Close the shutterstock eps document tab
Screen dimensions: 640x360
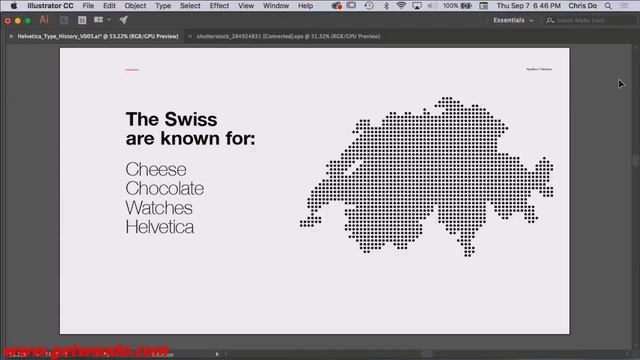tap(190, 36)
